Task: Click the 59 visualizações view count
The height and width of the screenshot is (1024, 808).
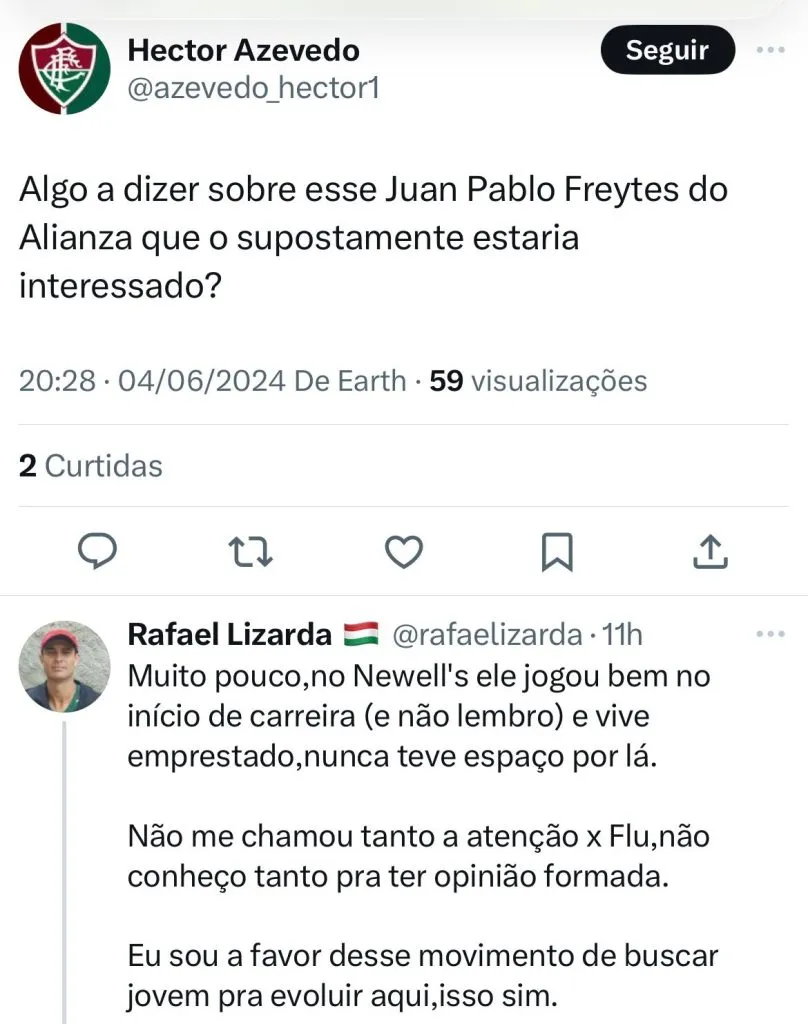Action: (538, 381)
